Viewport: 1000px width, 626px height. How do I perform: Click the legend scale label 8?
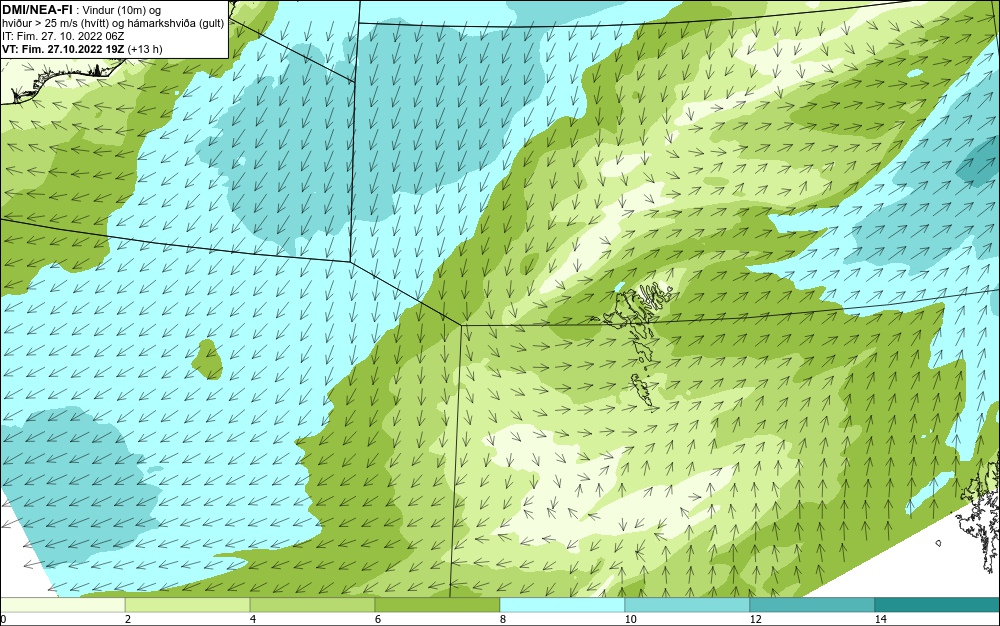tap(503, 619)
